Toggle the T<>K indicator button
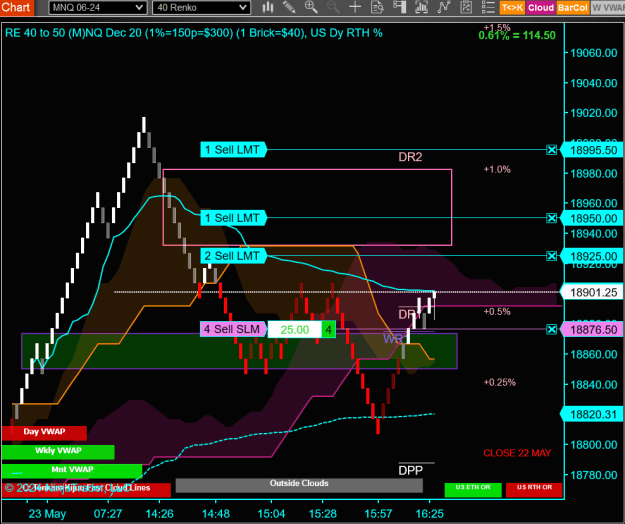This screenshot has width=625, height=524. coord(512,8)
